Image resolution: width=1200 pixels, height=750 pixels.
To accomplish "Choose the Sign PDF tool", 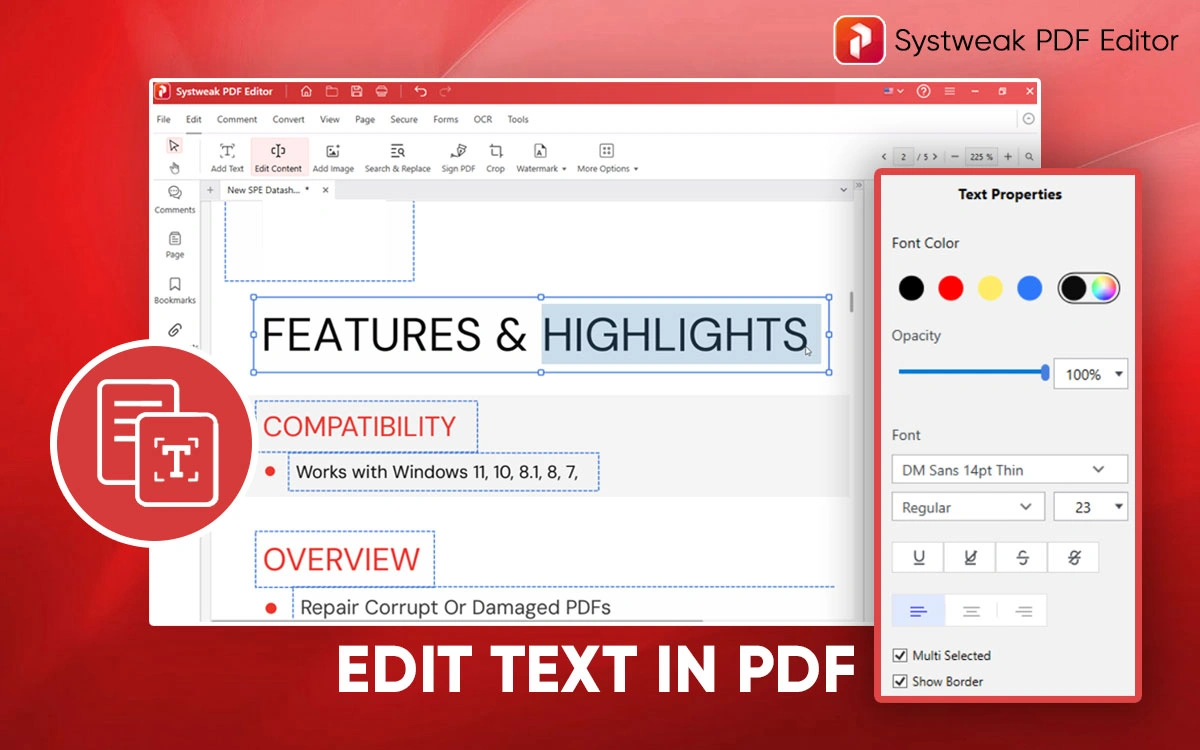I will click(x=458, y=156).
